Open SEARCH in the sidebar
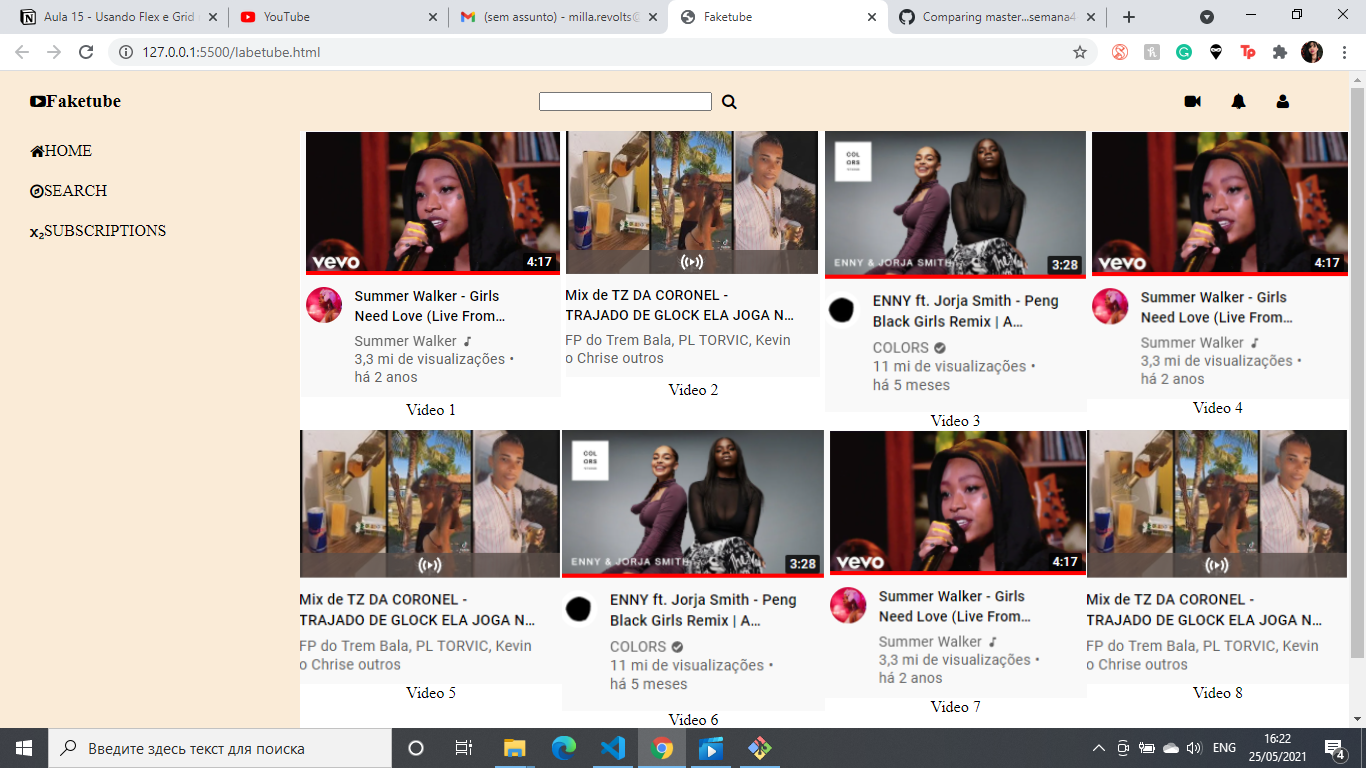 pyautogui.click(x=68, y=191)
